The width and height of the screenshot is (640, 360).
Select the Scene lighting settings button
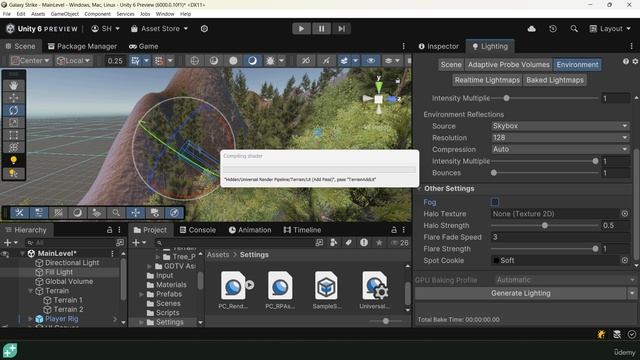(x=451, y=64)
